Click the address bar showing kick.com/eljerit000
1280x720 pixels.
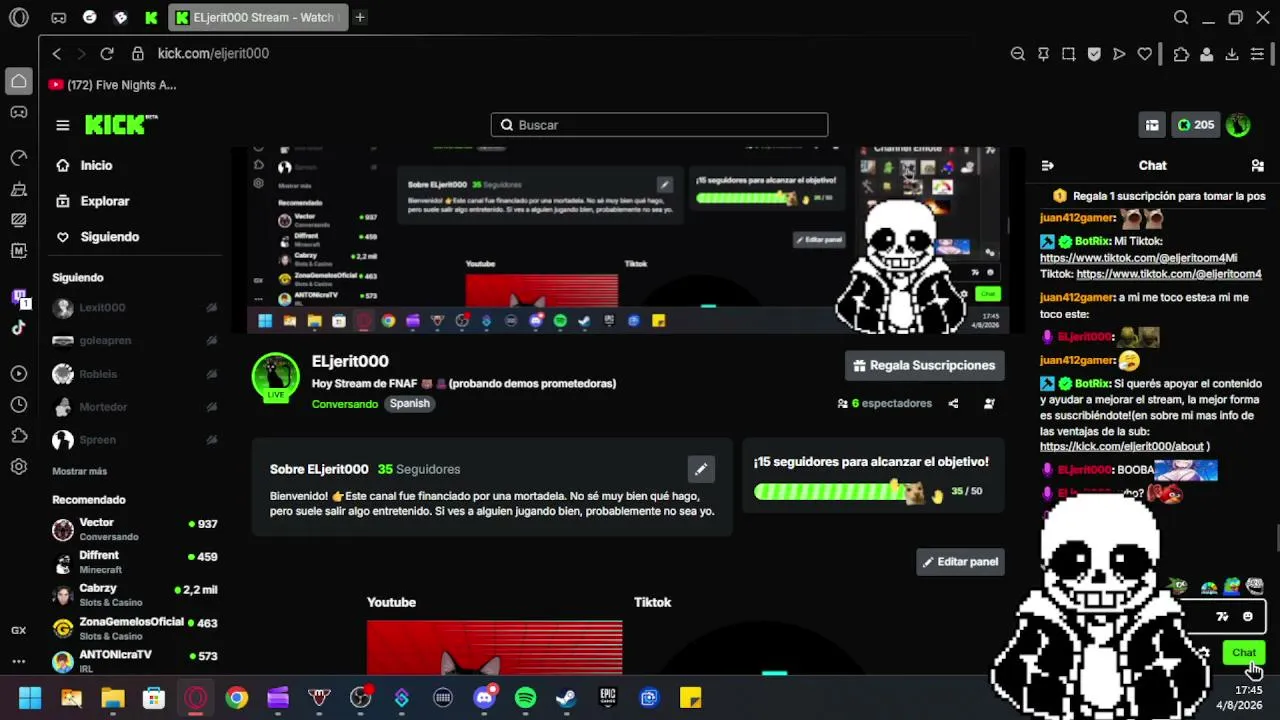point(213,54)
